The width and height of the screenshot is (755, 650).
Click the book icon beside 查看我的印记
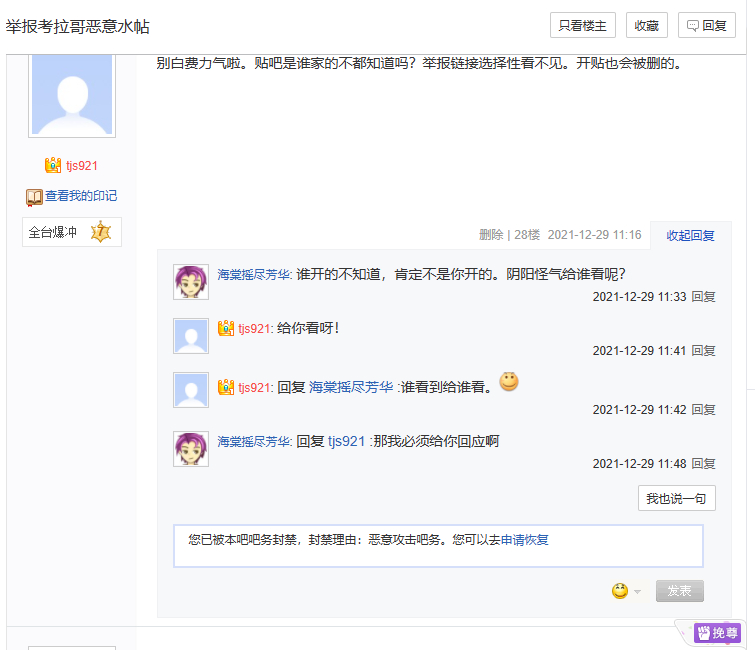tap(34, 197)
